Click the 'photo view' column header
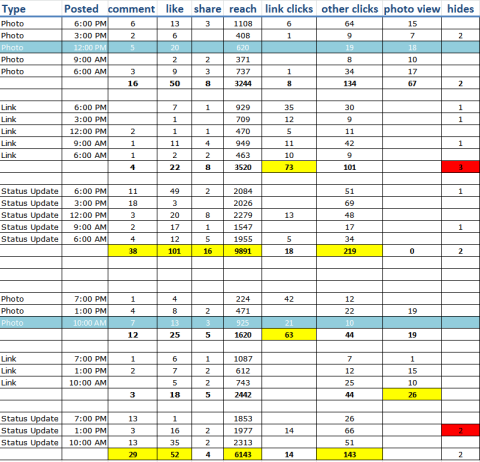The height and width of the screenshot is (462, 480). pos(412,8)
